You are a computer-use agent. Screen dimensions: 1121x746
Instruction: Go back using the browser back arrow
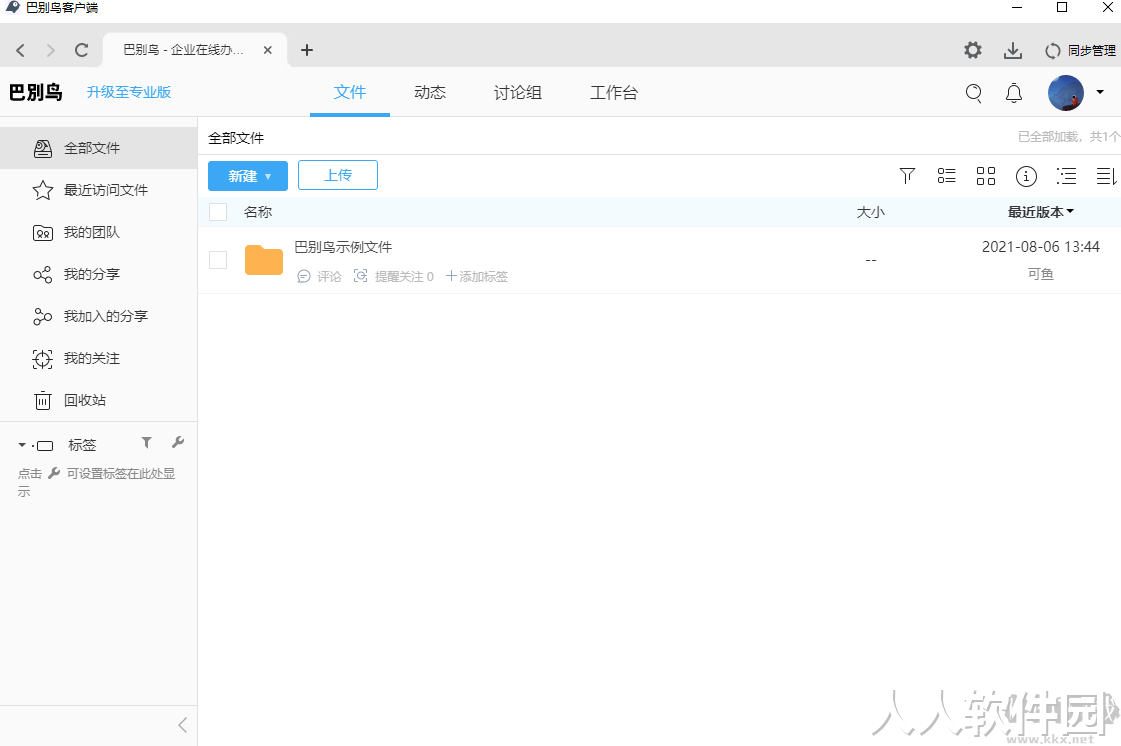[x=21, y=50]
